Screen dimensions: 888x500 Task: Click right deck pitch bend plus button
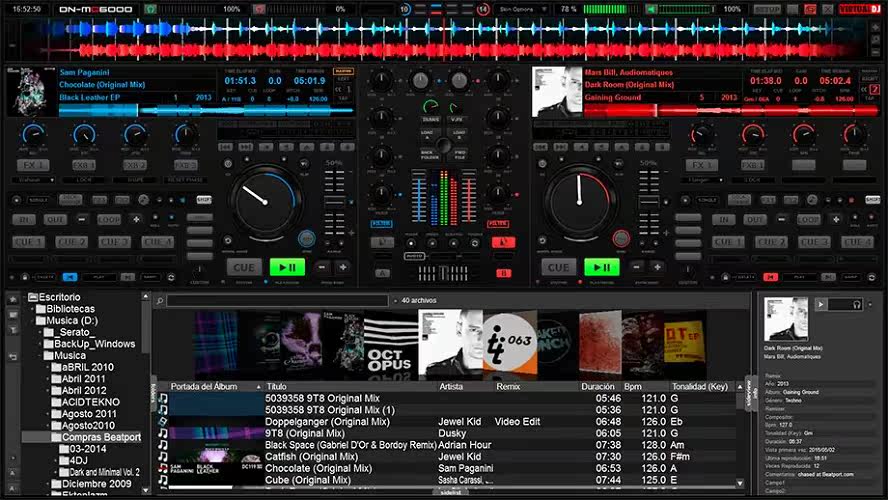click(657, 267)
